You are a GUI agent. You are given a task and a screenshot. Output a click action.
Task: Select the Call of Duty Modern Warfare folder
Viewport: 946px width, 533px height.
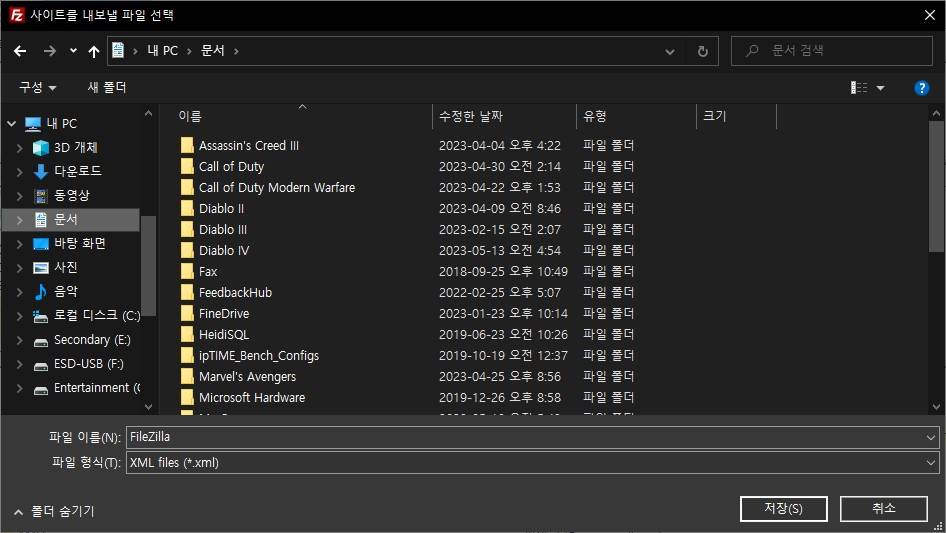[277, 188]
